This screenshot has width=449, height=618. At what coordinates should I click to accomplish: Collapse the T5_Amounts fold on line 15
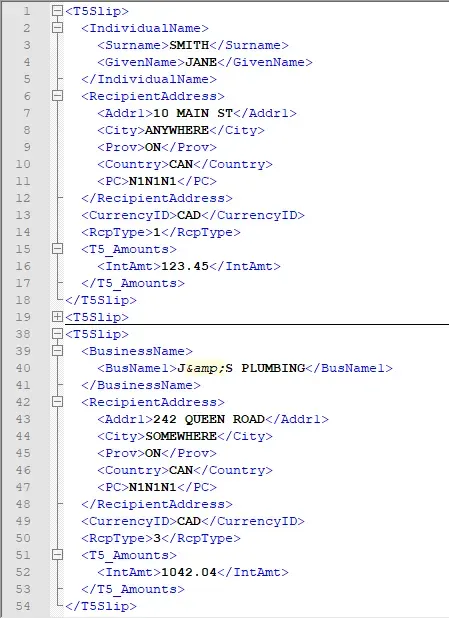pos(58,249)
